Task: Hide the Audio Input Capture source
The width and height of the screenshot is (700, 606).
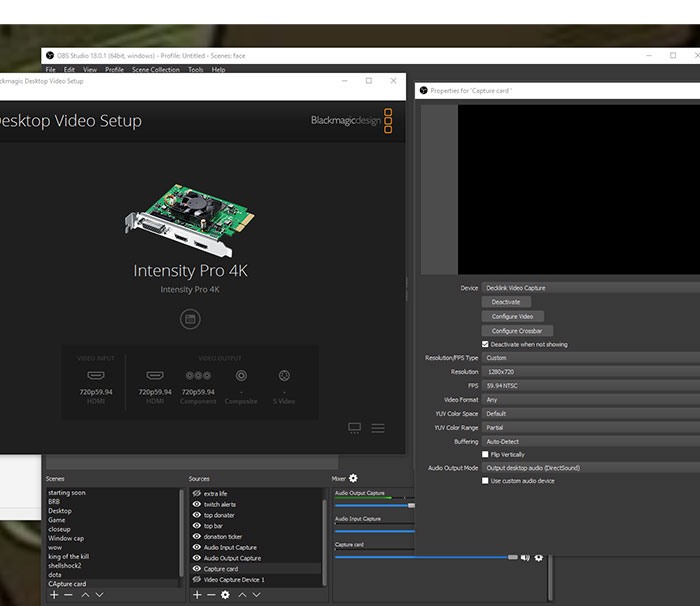Action: [196, 547]
